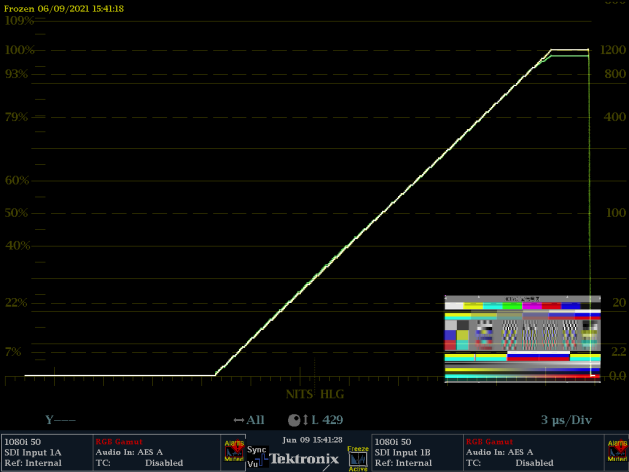Image resolution: width=629 pixels, height=472 pixels.
Task: Click the Tektronix logo
Action: coord(304,458)
